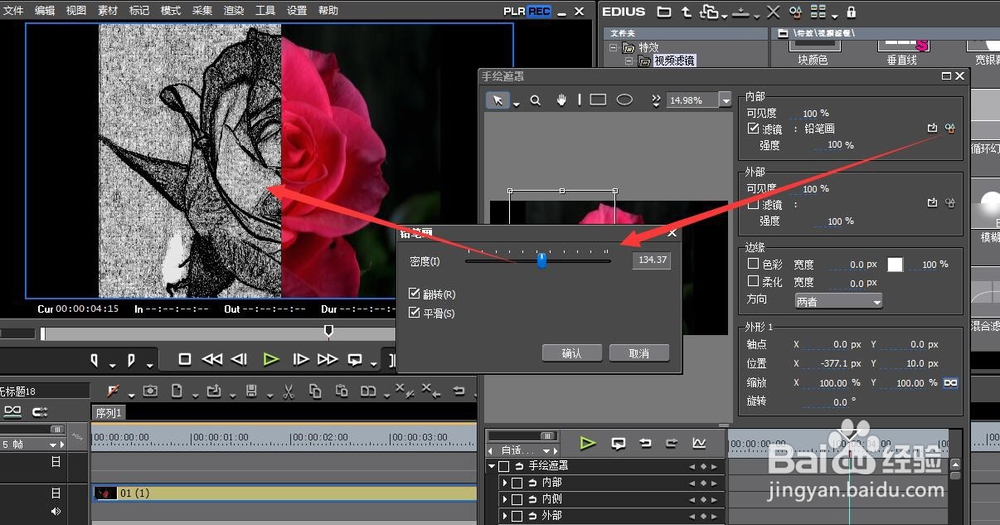Open selection tool dropdown arrow in mask toolbar

[x=516, y=103]
